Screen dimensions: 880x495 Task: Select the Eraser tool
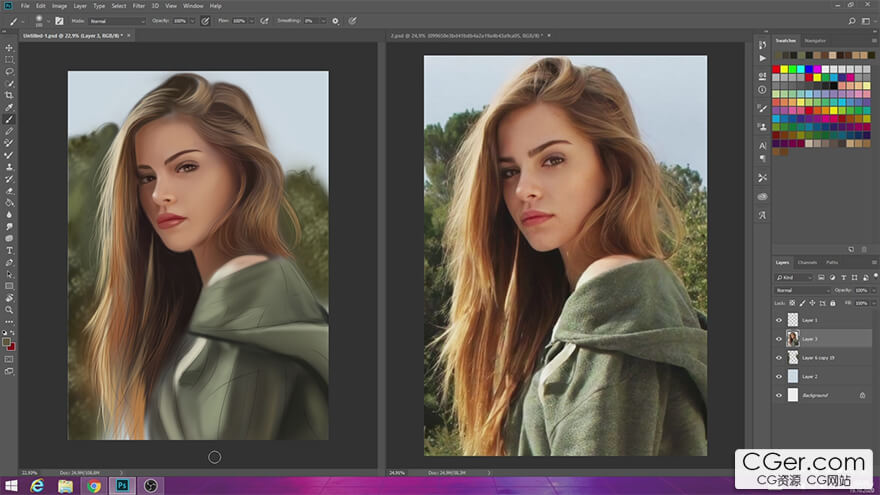click(x=9, y=191)
